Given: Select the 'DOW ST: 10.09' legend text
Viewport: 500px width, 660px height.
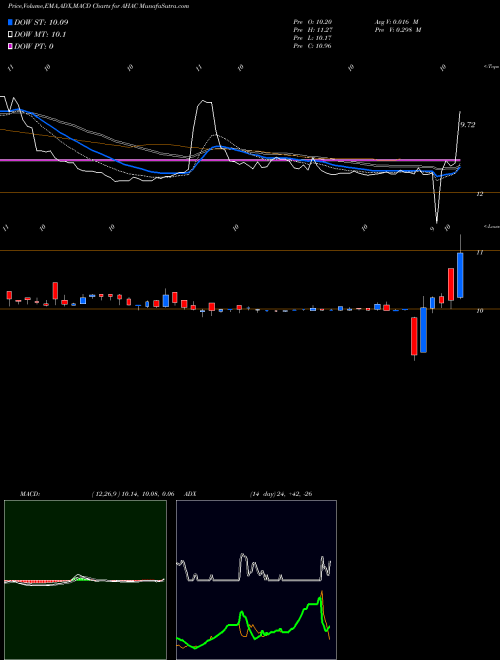Looking at the screenshot, I should point(41,22).
